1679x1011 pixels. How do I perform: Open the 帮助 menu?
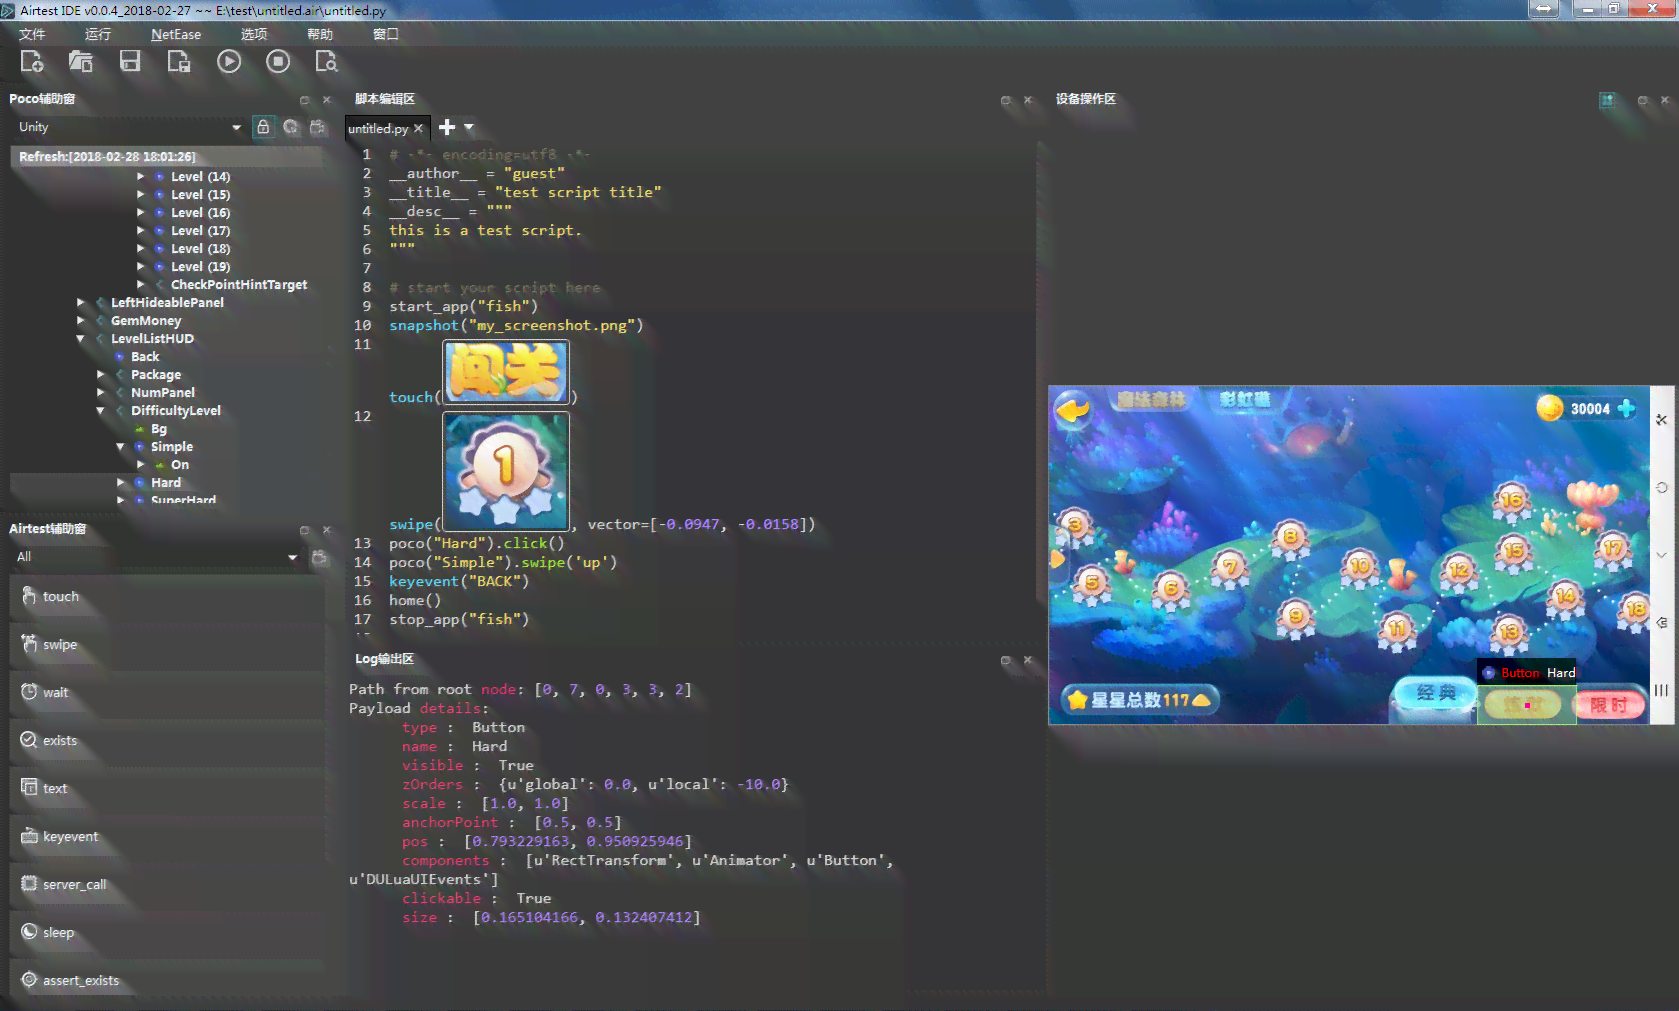click(320, 34)
